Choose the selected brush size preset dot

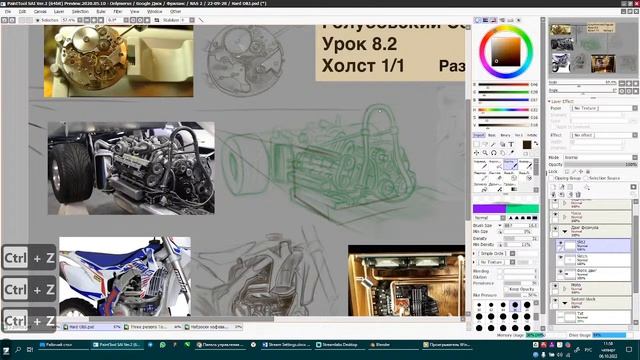pos(515,305)
